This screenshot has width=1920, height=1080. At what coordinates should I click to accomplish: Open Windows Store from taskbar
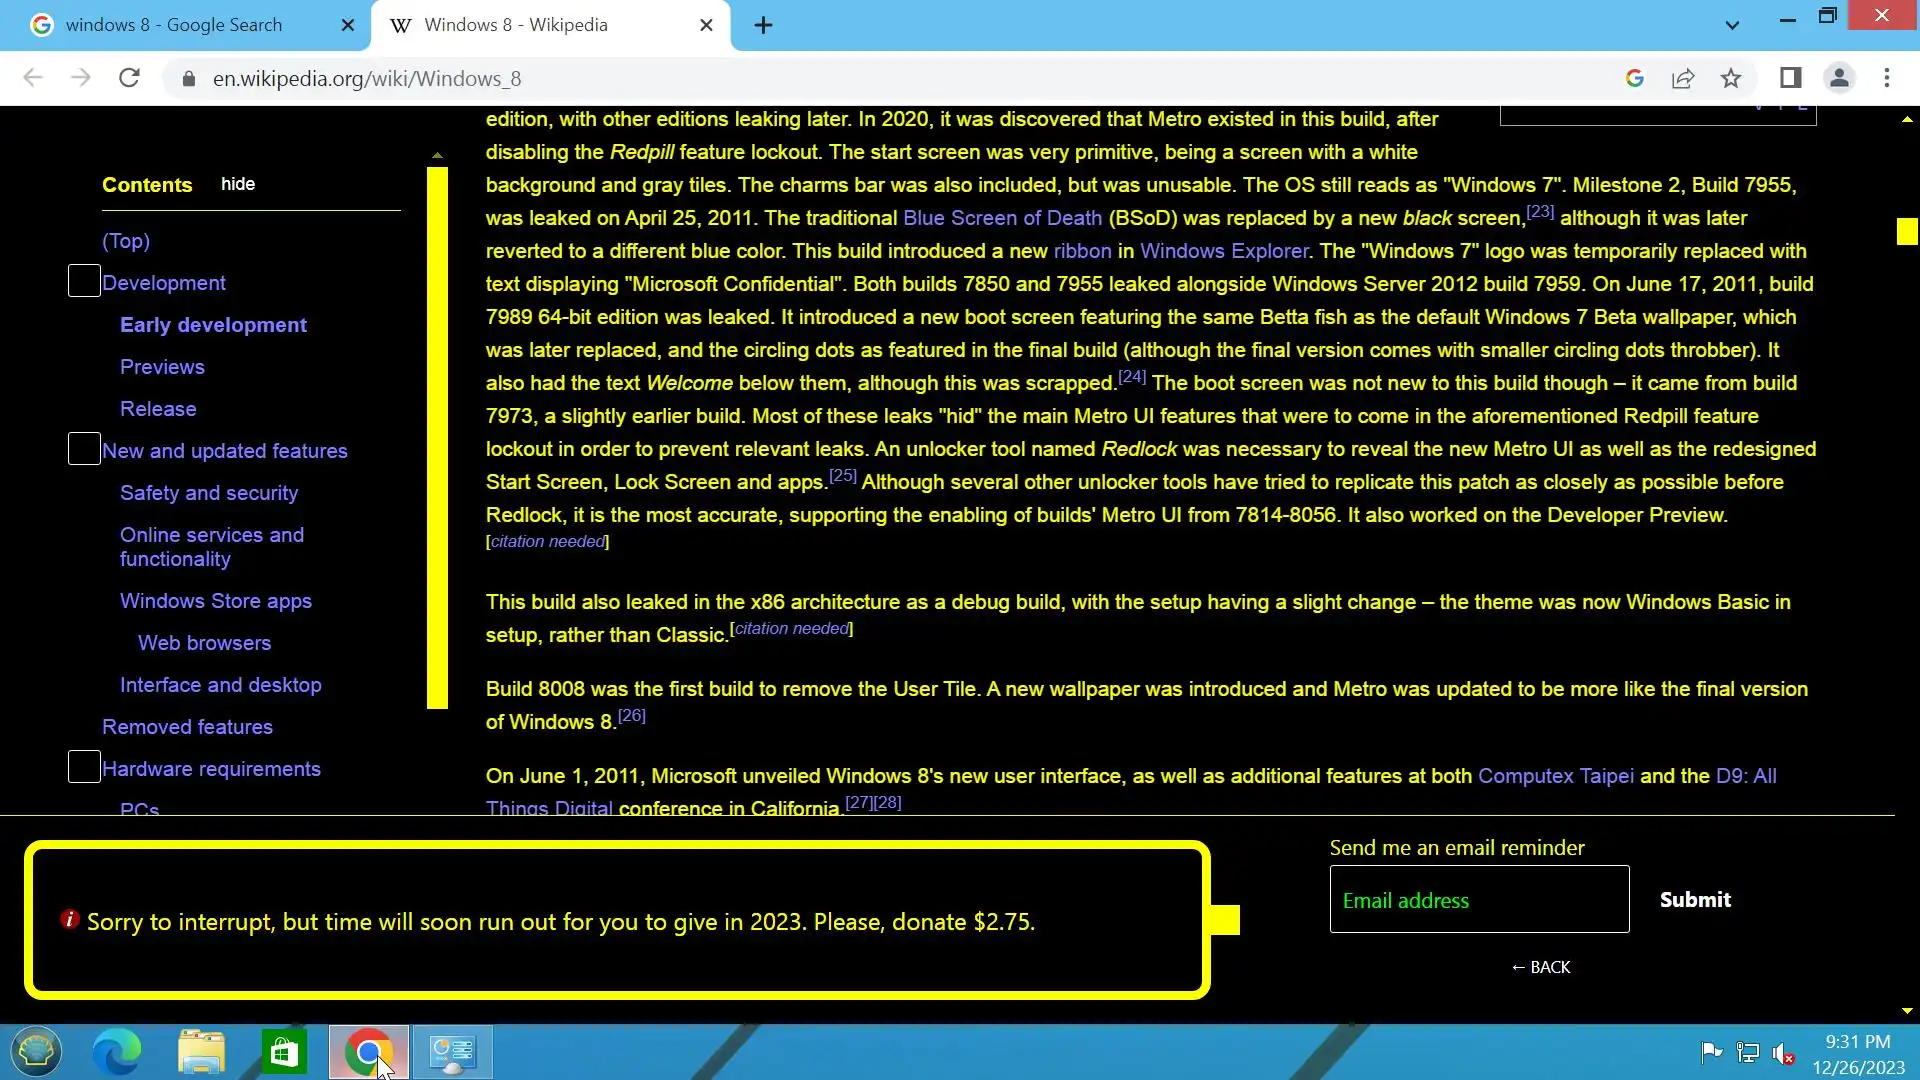coord(284,1052)
